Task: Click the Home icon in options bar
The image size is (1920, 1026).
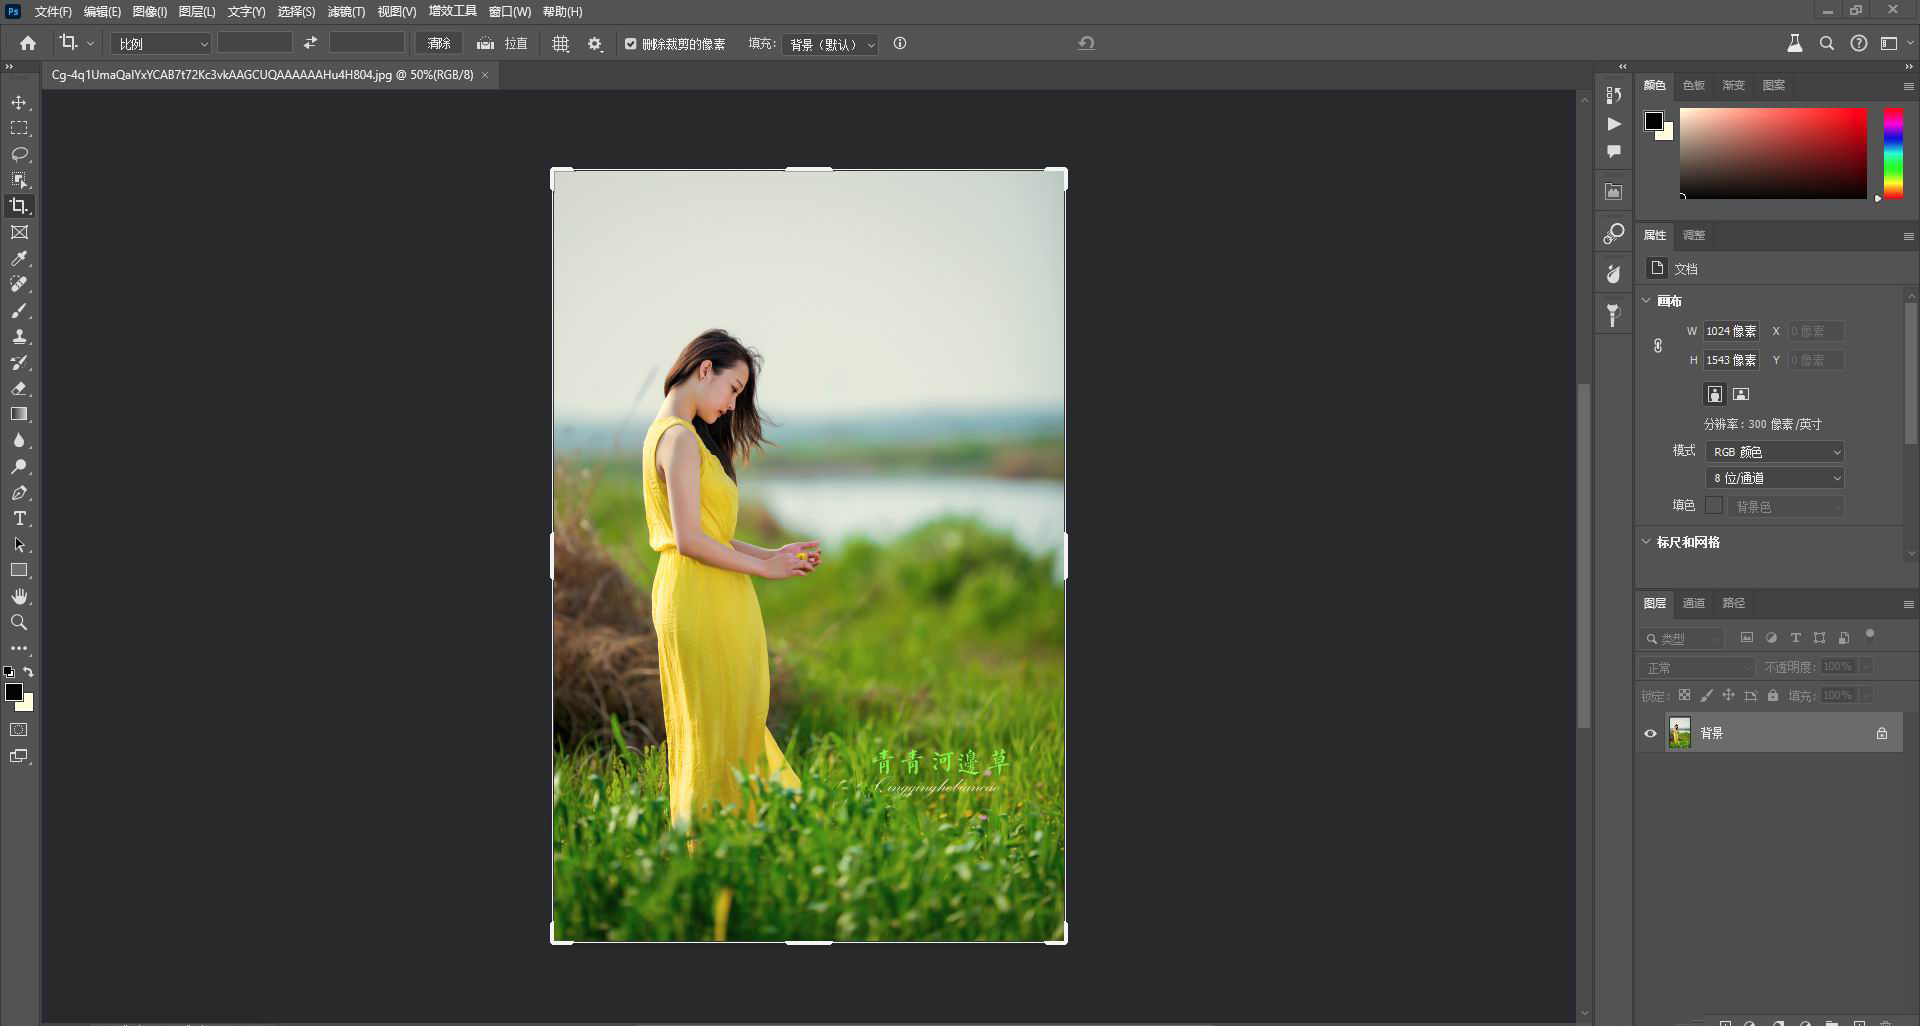Action: [28, 44]
